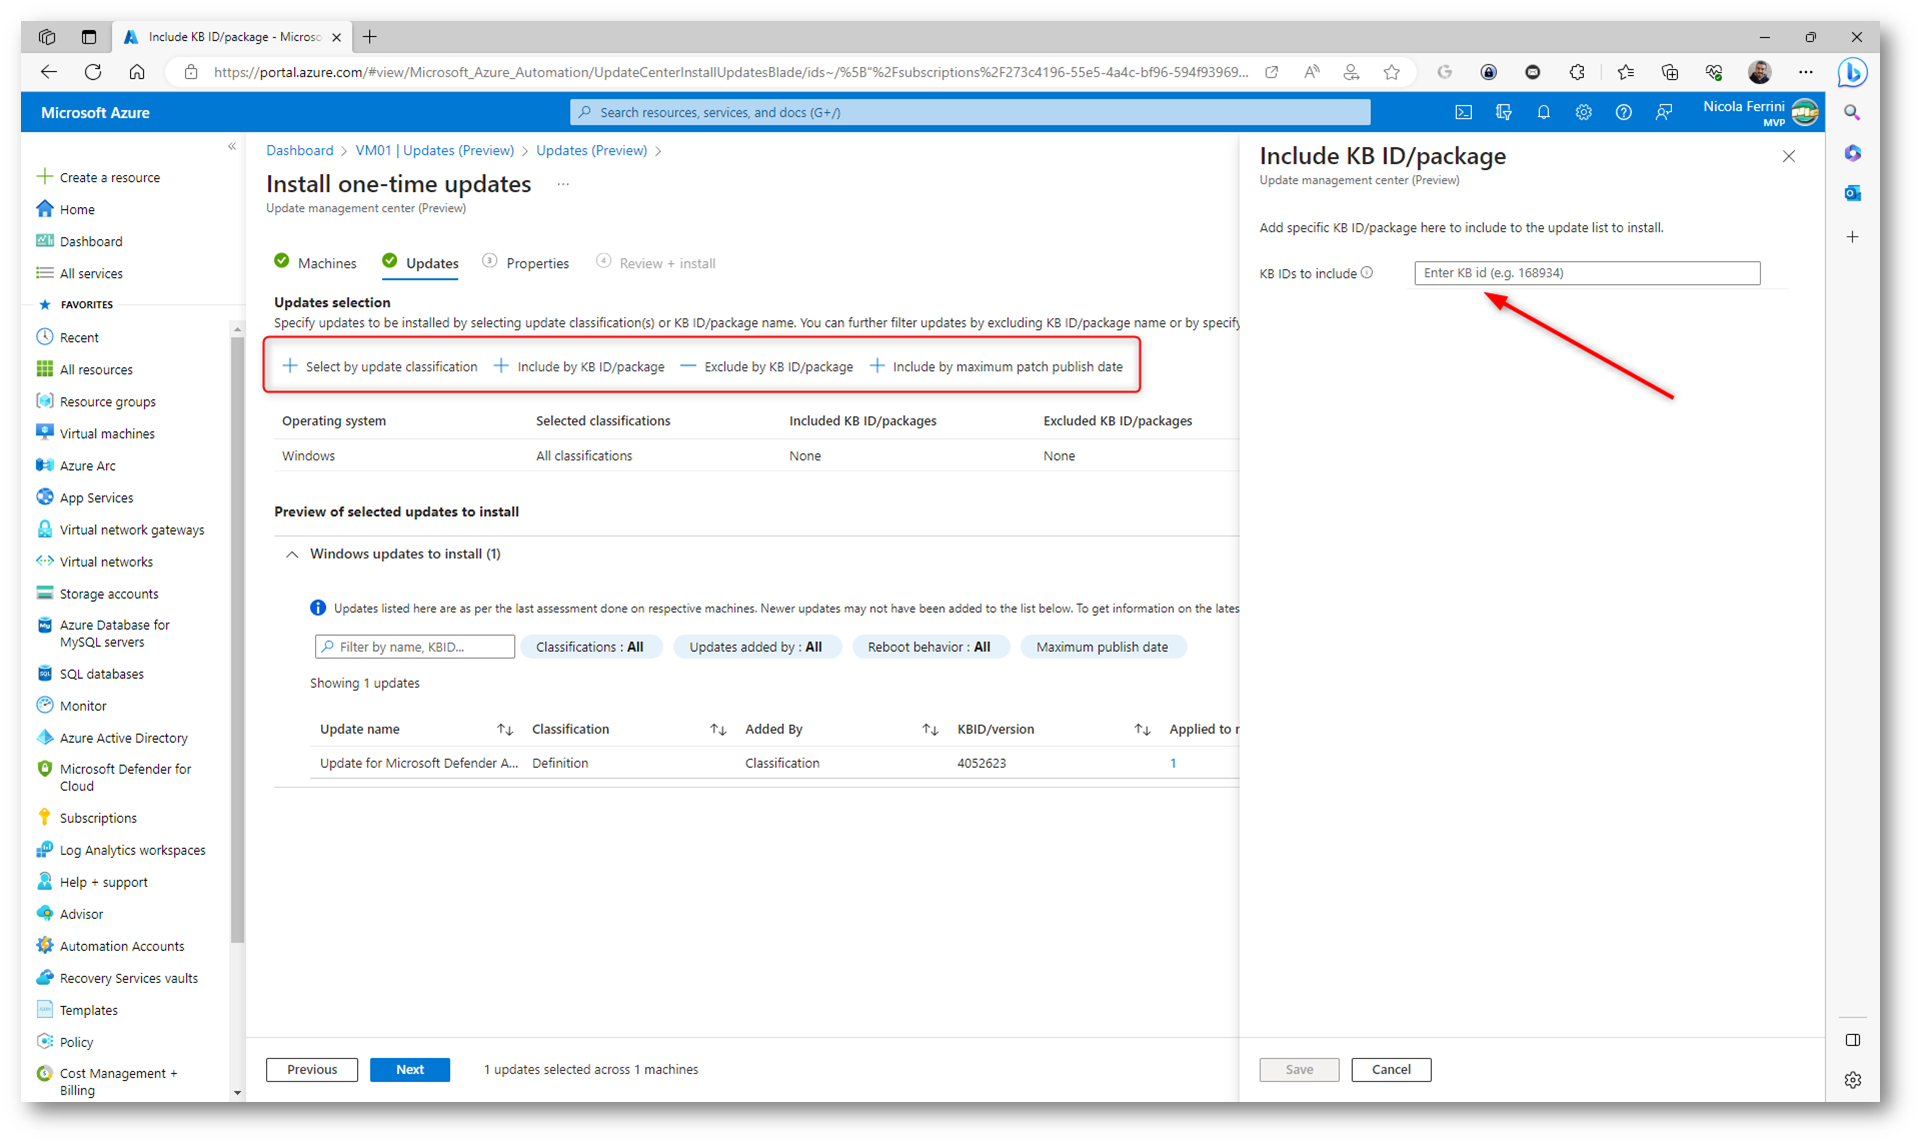Viewport: 1922px width, 1144px height.
Task: Open the Nicola Ferrini account avatar
Action: pos(1805,113)
